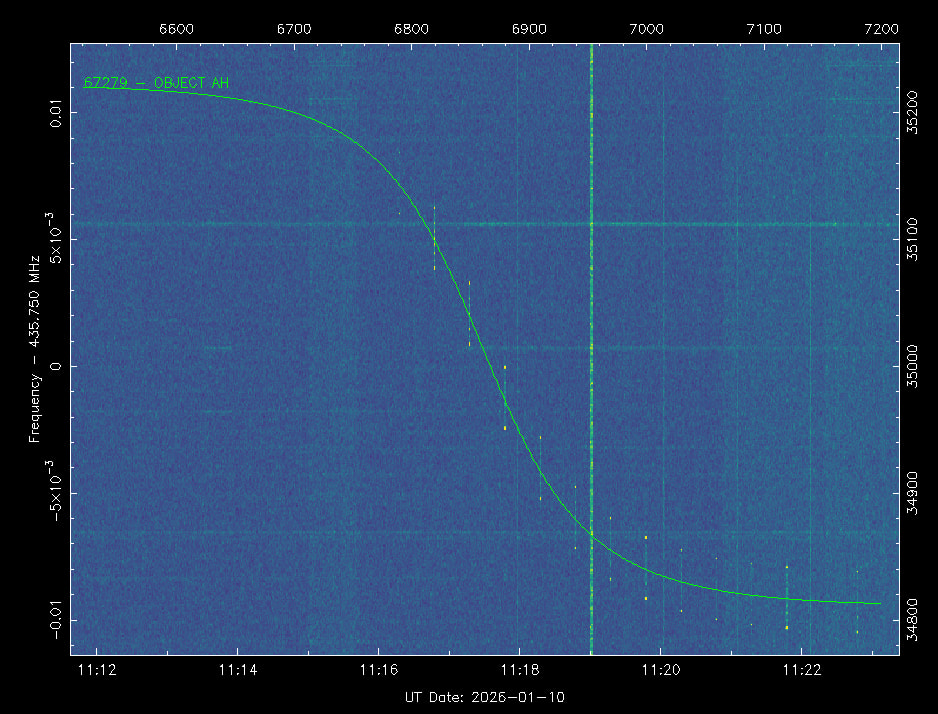
Task: Click the "Frequency - 435.750 MHz" axis title
Action: 35,350
